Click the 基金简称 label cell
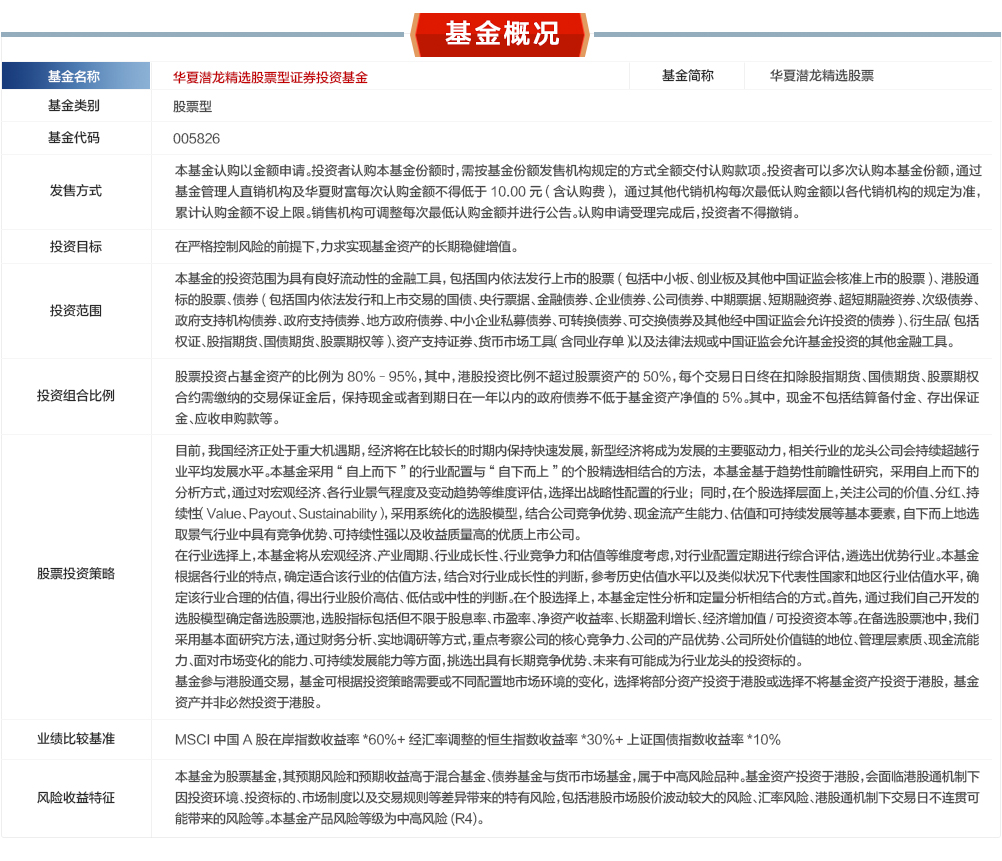Image resolution: width=1002 pixels, height=861 pixels. pyautogui.click(x=688, y=76)
